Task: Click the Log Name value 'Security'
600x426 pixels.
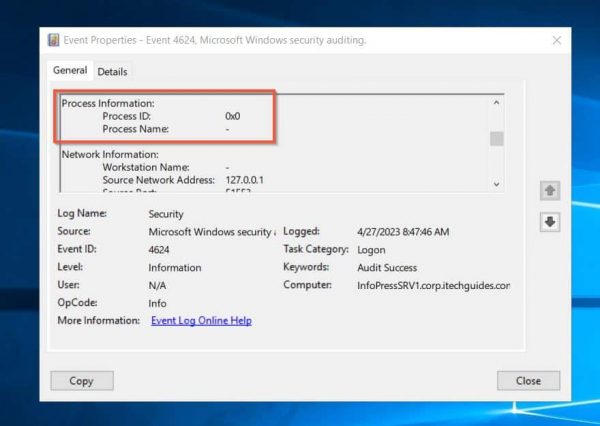Action: click(x=166, y=214)
